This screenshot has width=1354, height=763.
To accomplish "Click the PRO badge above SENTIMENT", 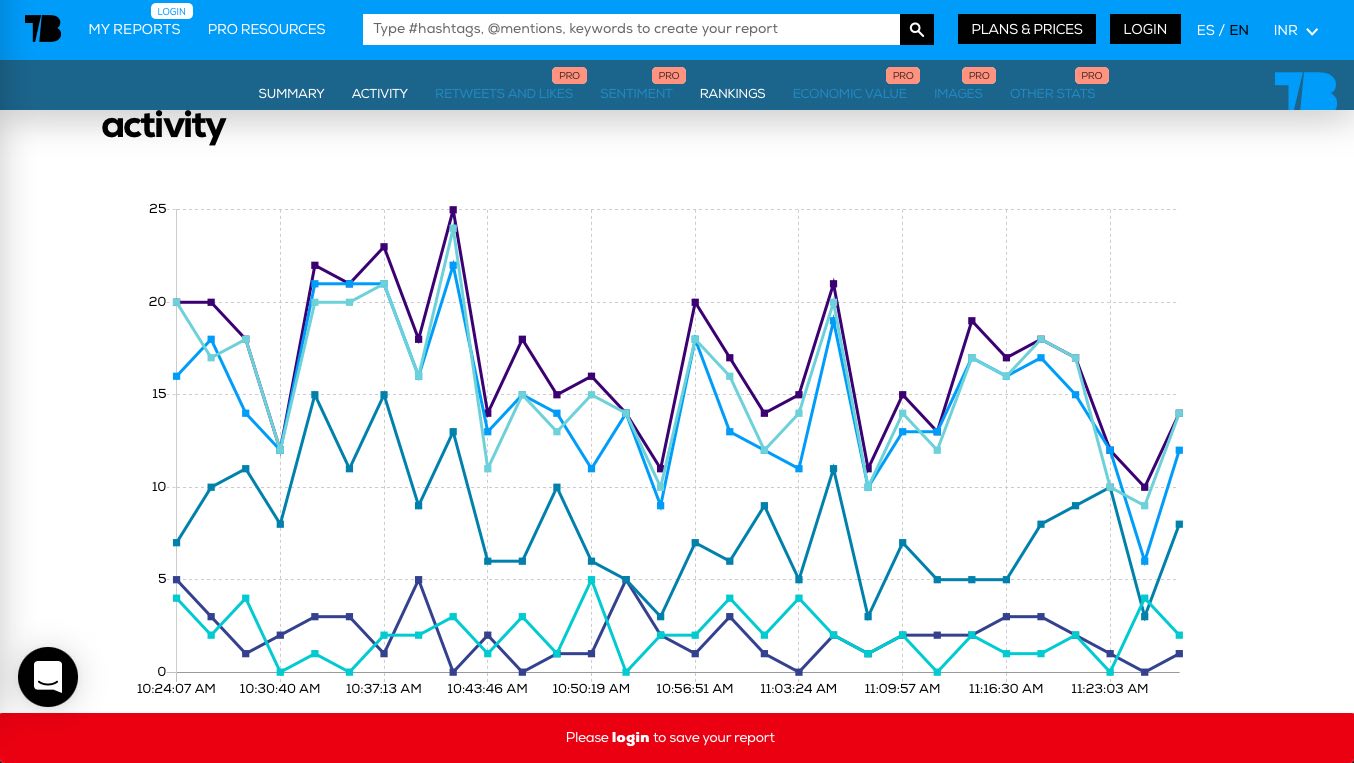I will (669, 75).
